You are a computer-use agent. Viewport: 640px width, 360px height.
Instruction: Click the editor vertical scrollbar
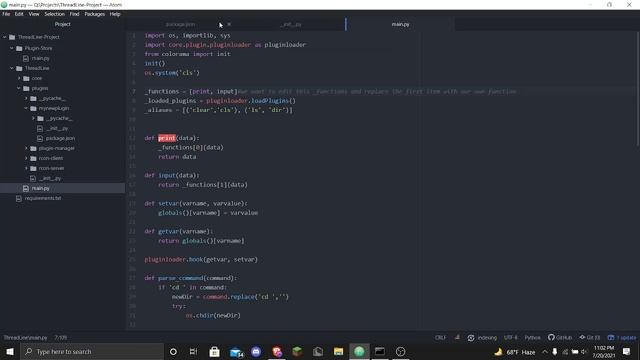pyautogui.click(x=638, y=88)
